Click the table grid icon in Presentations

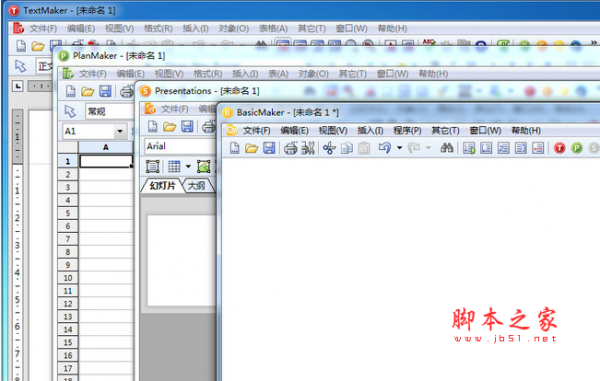coord(174,166)
